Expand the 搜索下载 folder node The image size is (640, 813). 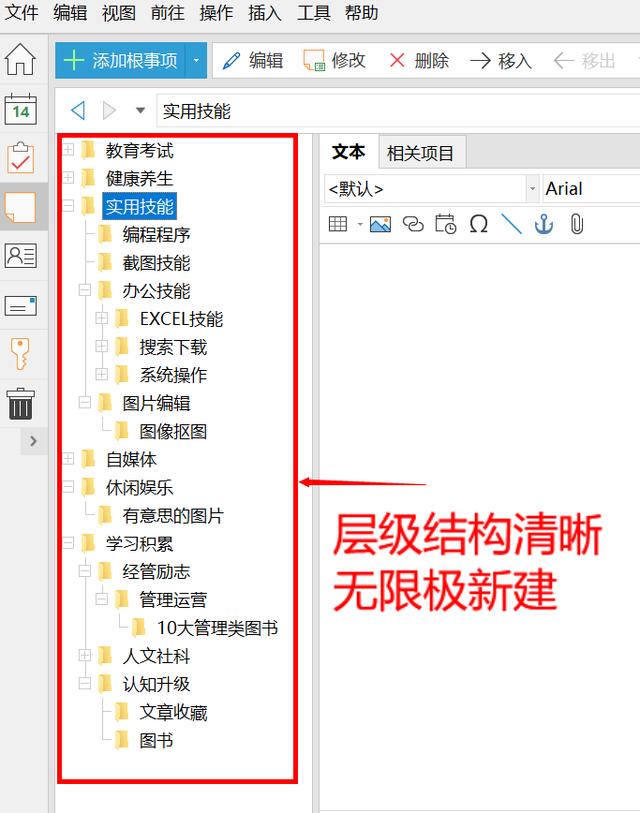tap(102, 346)
